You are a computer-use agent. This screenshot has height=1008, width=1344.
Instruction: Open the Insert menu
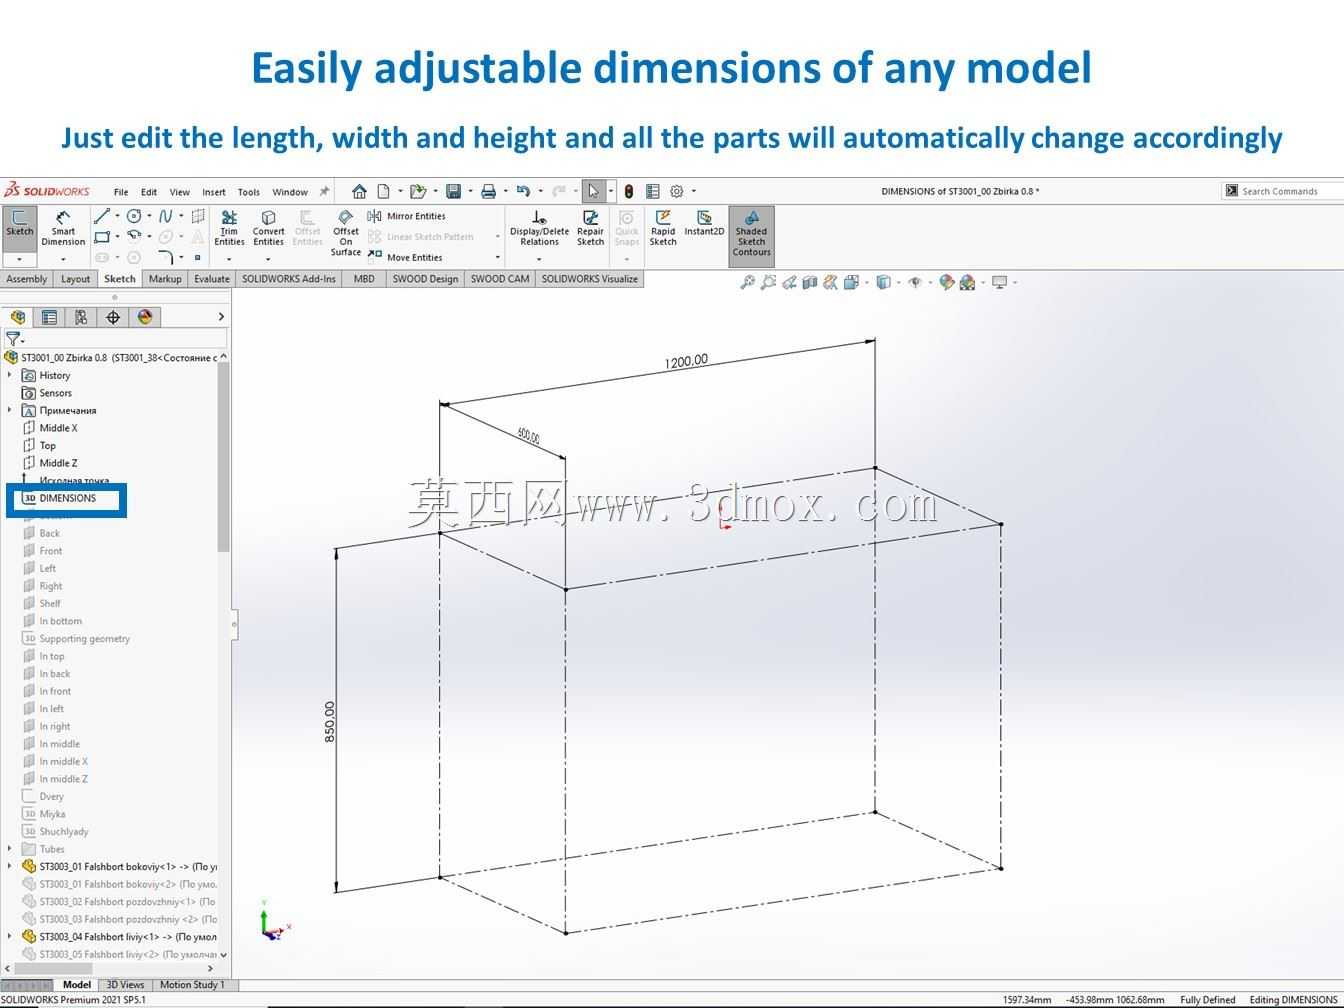[x=214, y=192]
